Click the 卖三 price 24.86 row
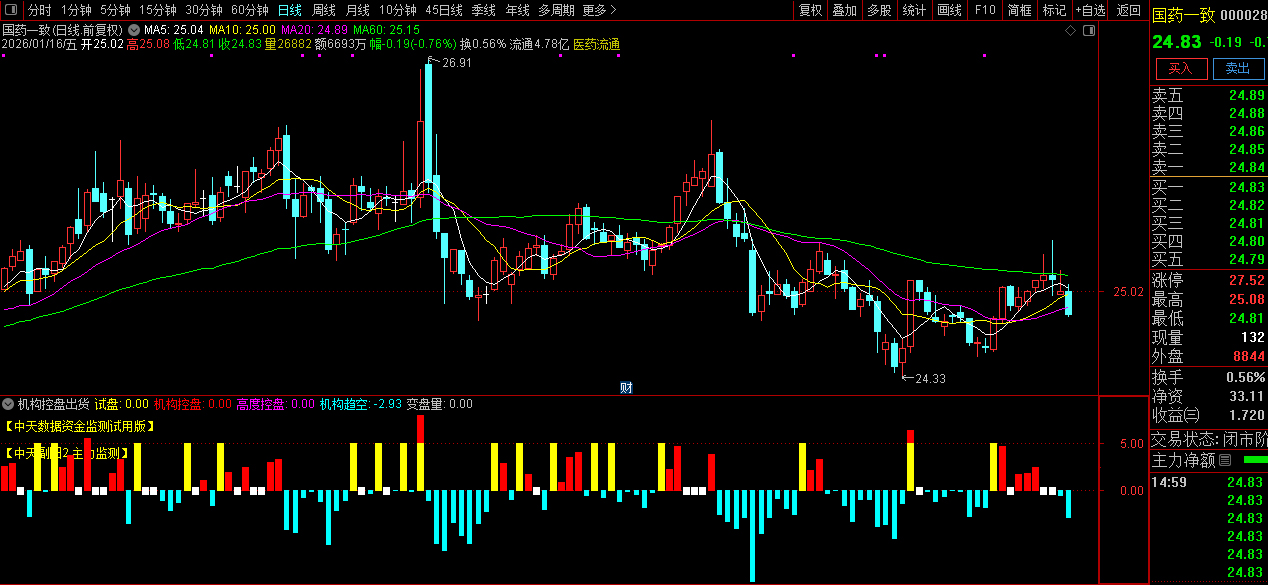The height and width of the screenshot is (585, 1268). point(1209,132)
